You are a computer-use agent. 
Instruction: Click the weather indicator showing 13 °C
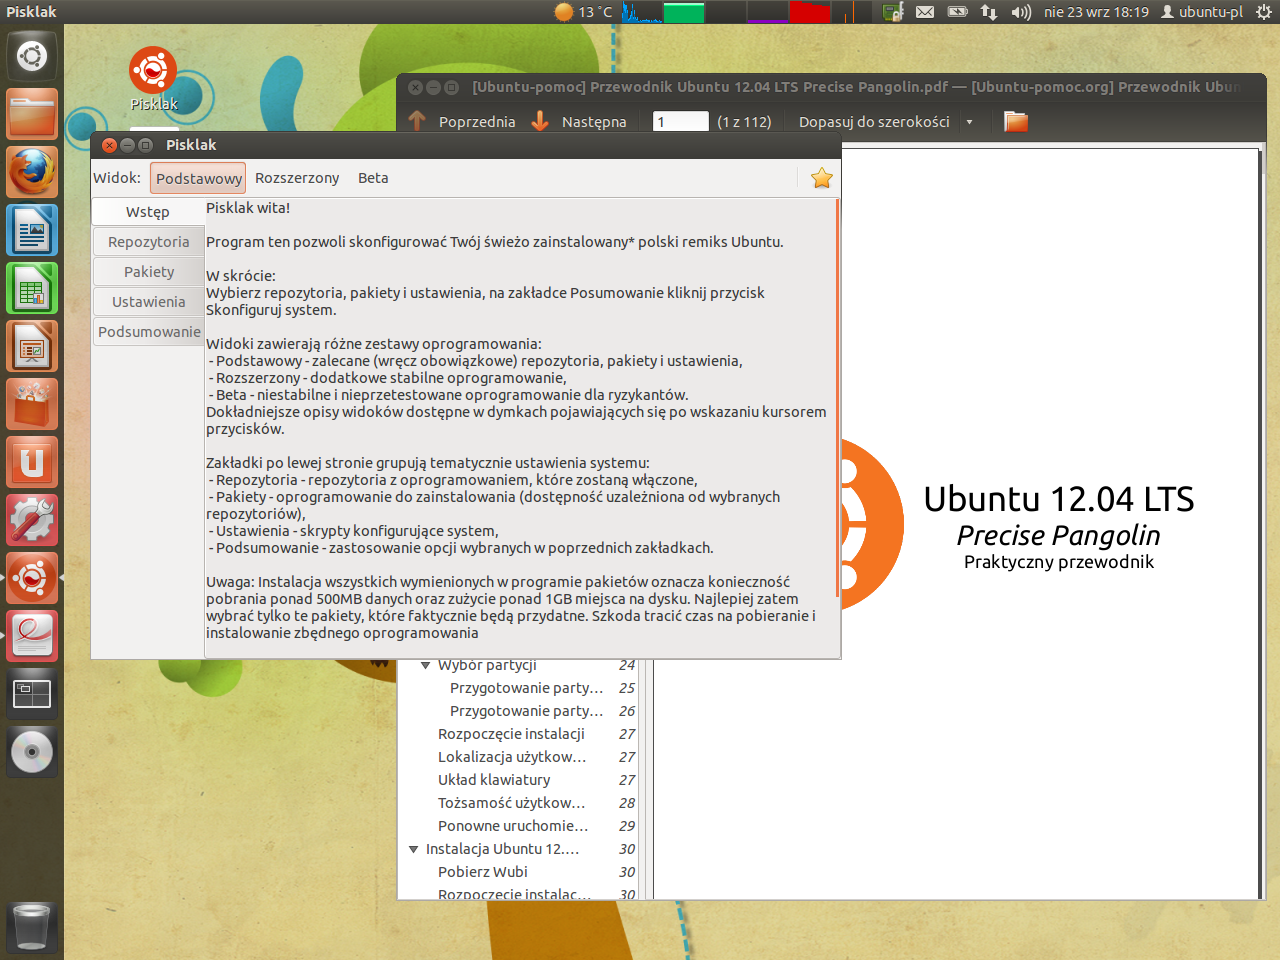(x=583, y=12)
